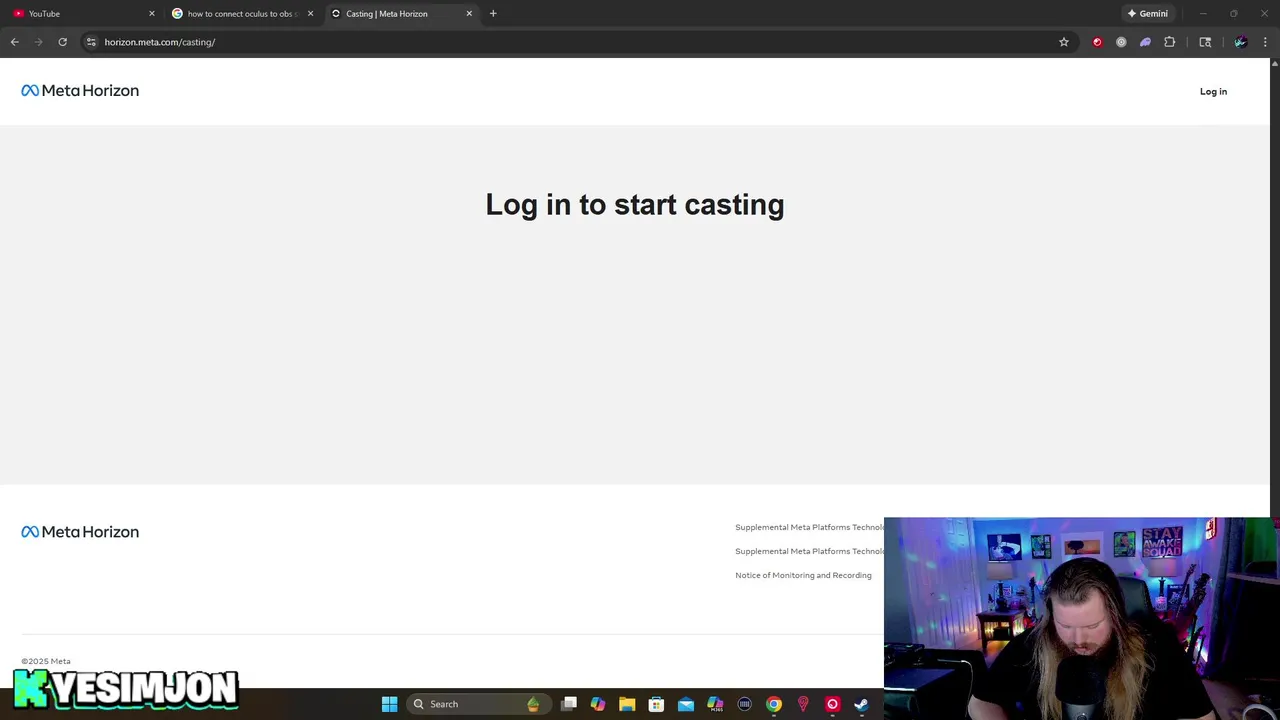1280x720 pixels.
Task: Open Notice of Monitoring and Recording
Action: [803, 575]
